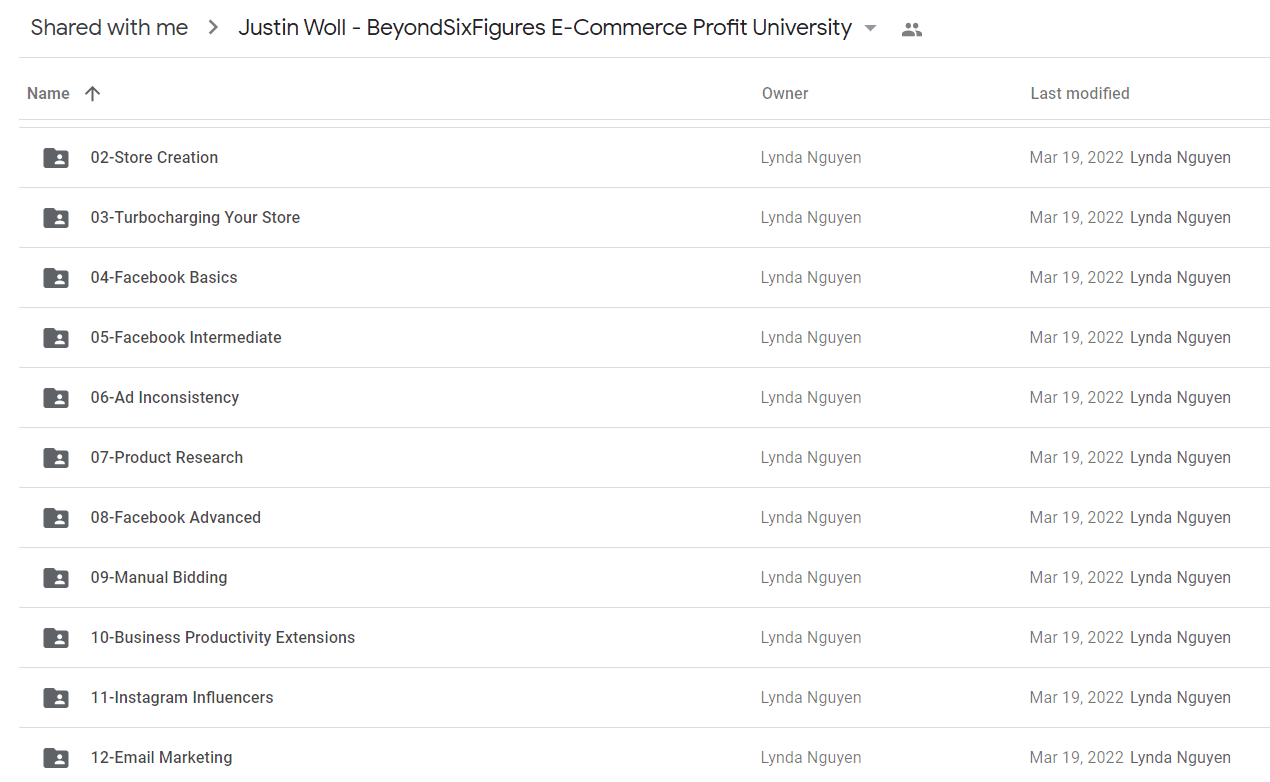Select the 08-Facebook Advanced folder name

point(176,518)
